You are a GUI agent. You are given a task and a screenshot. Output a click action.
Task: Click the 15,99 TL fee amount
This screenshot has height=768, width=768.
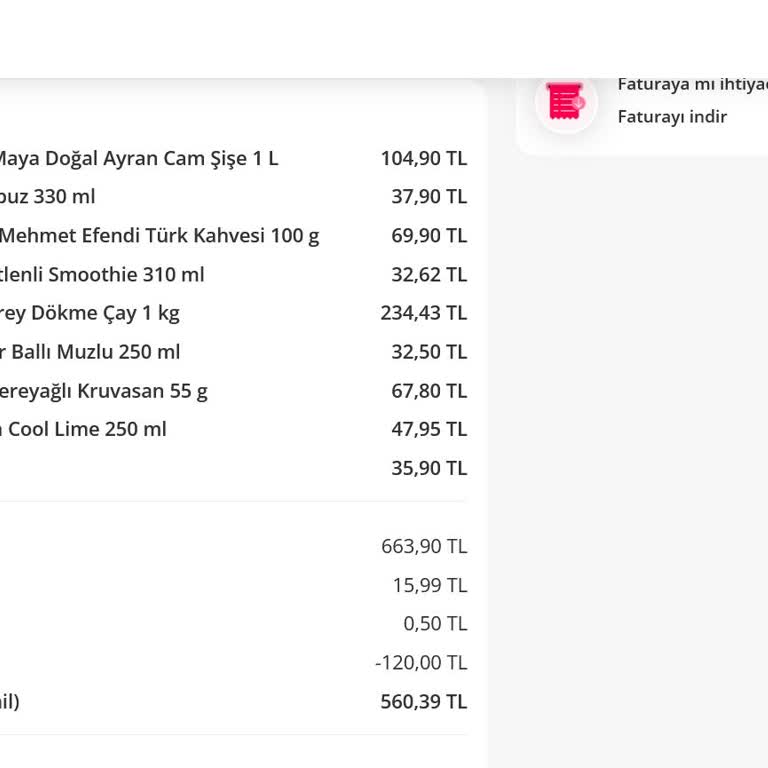(430, 585)
